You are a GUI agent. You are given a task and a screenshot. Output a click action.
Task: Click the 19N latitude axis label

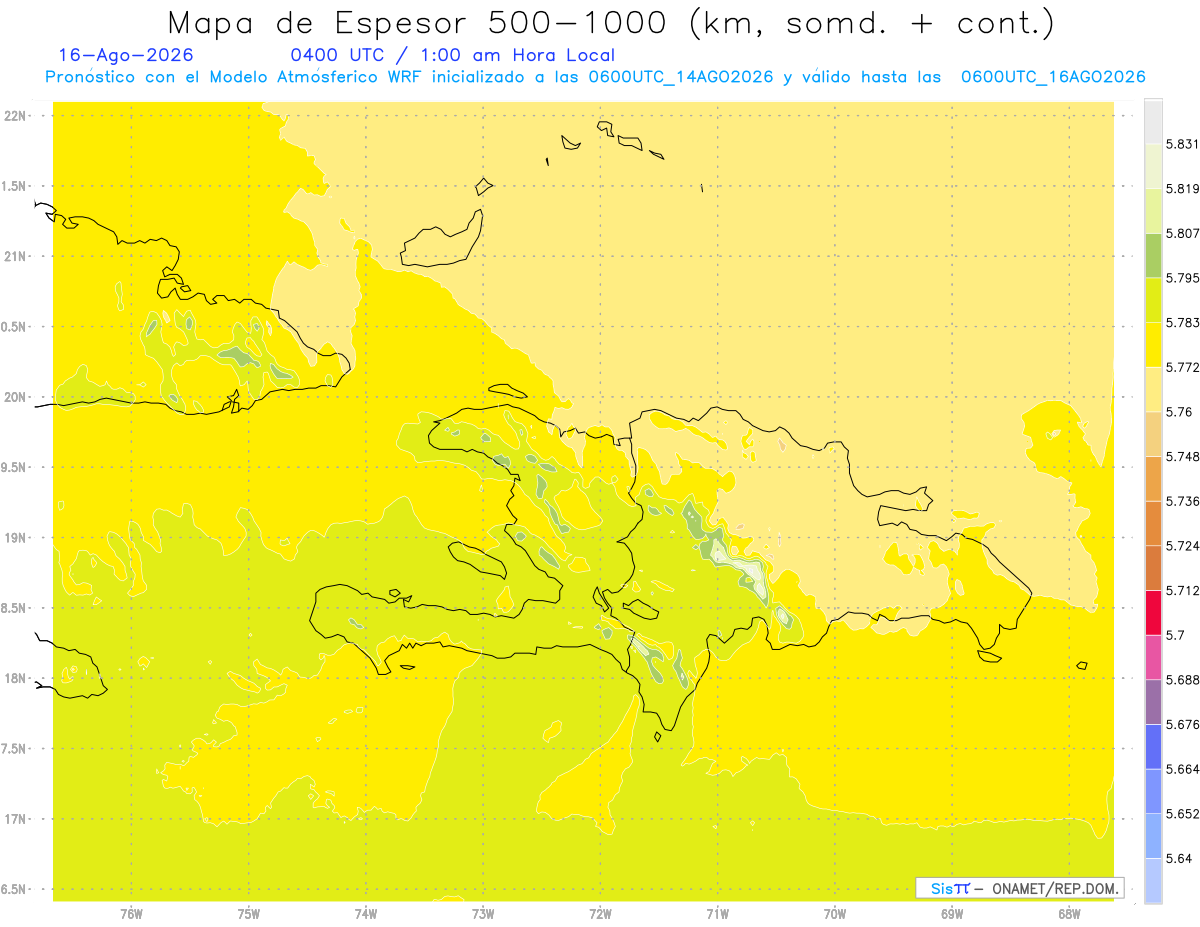[17, 538]
